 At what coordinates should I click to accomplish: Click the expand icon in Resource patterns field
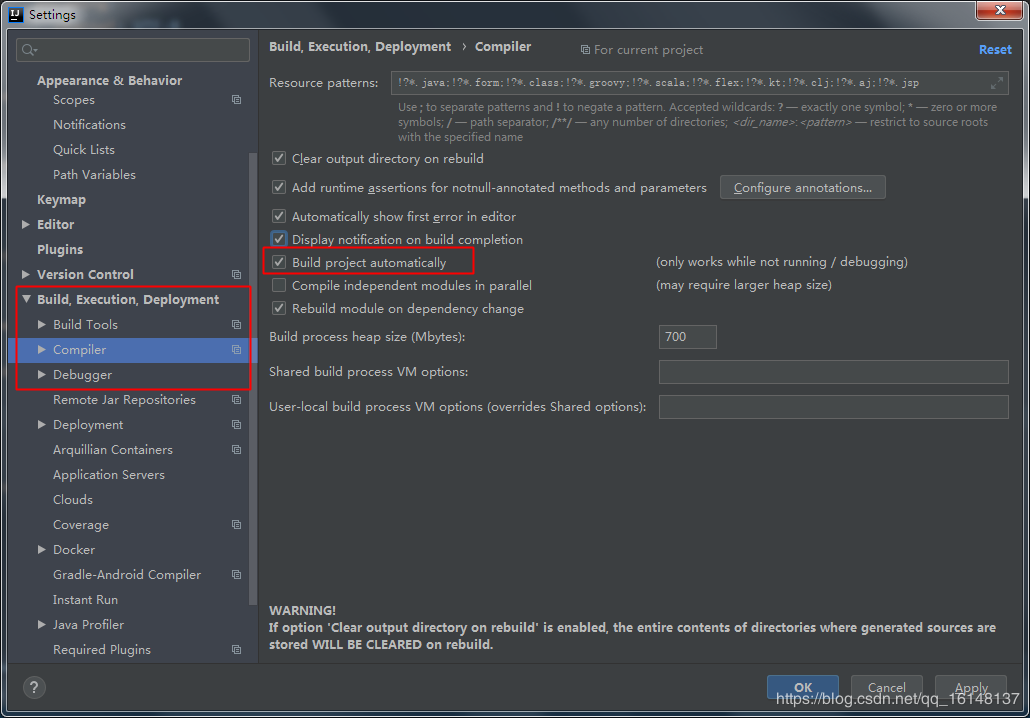[x=996, y=83]
